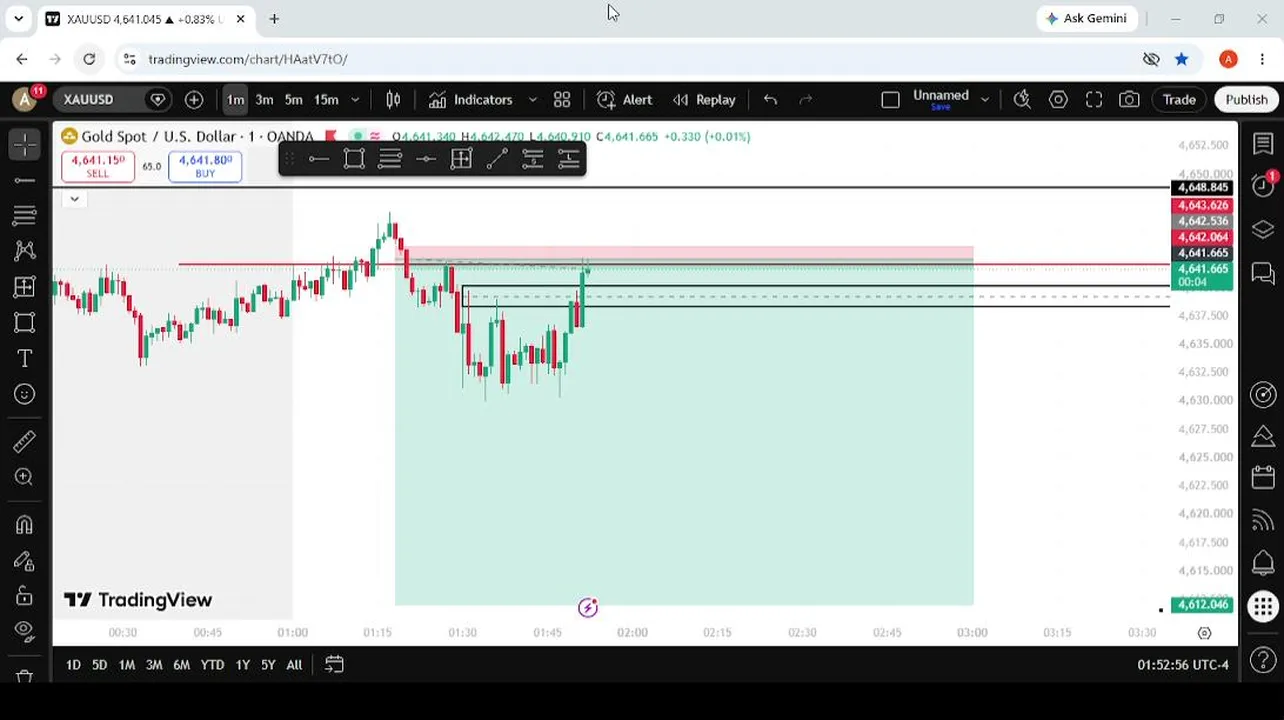Open the indicator templates grid icon

point(562,99)
